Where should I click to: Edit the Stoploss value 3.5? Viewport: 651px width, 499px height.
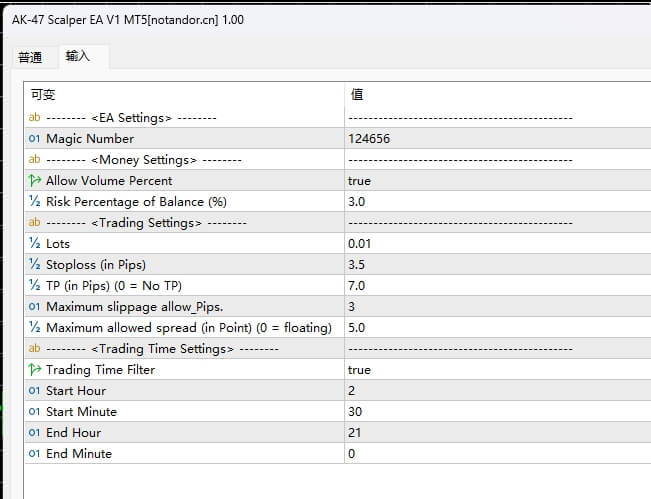(357, 265)
